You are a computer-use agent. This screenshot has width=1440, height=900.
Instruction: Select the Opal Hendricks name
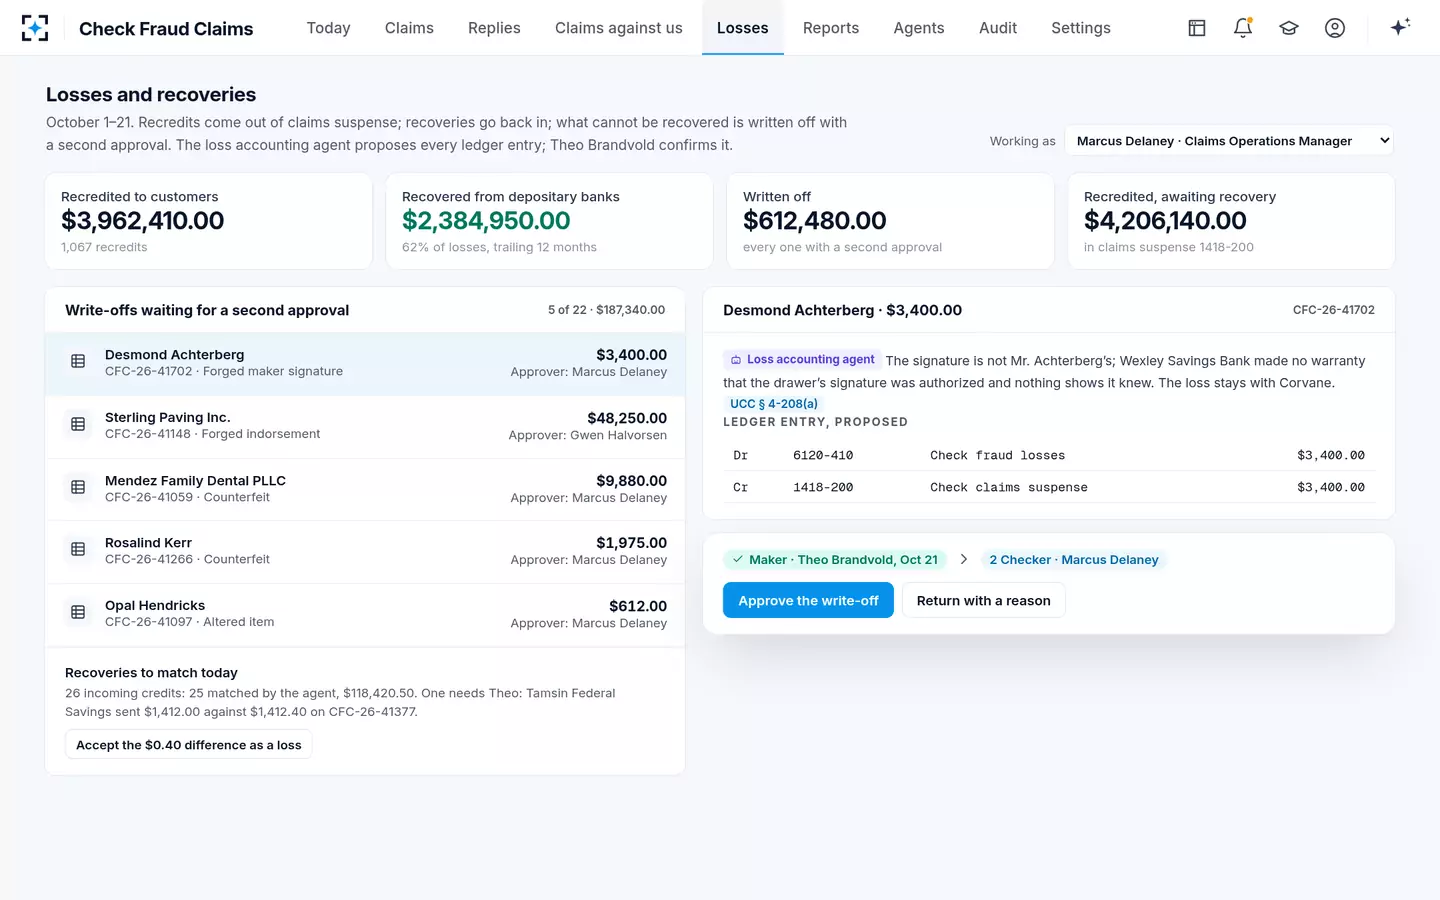[x=155, y=606]
